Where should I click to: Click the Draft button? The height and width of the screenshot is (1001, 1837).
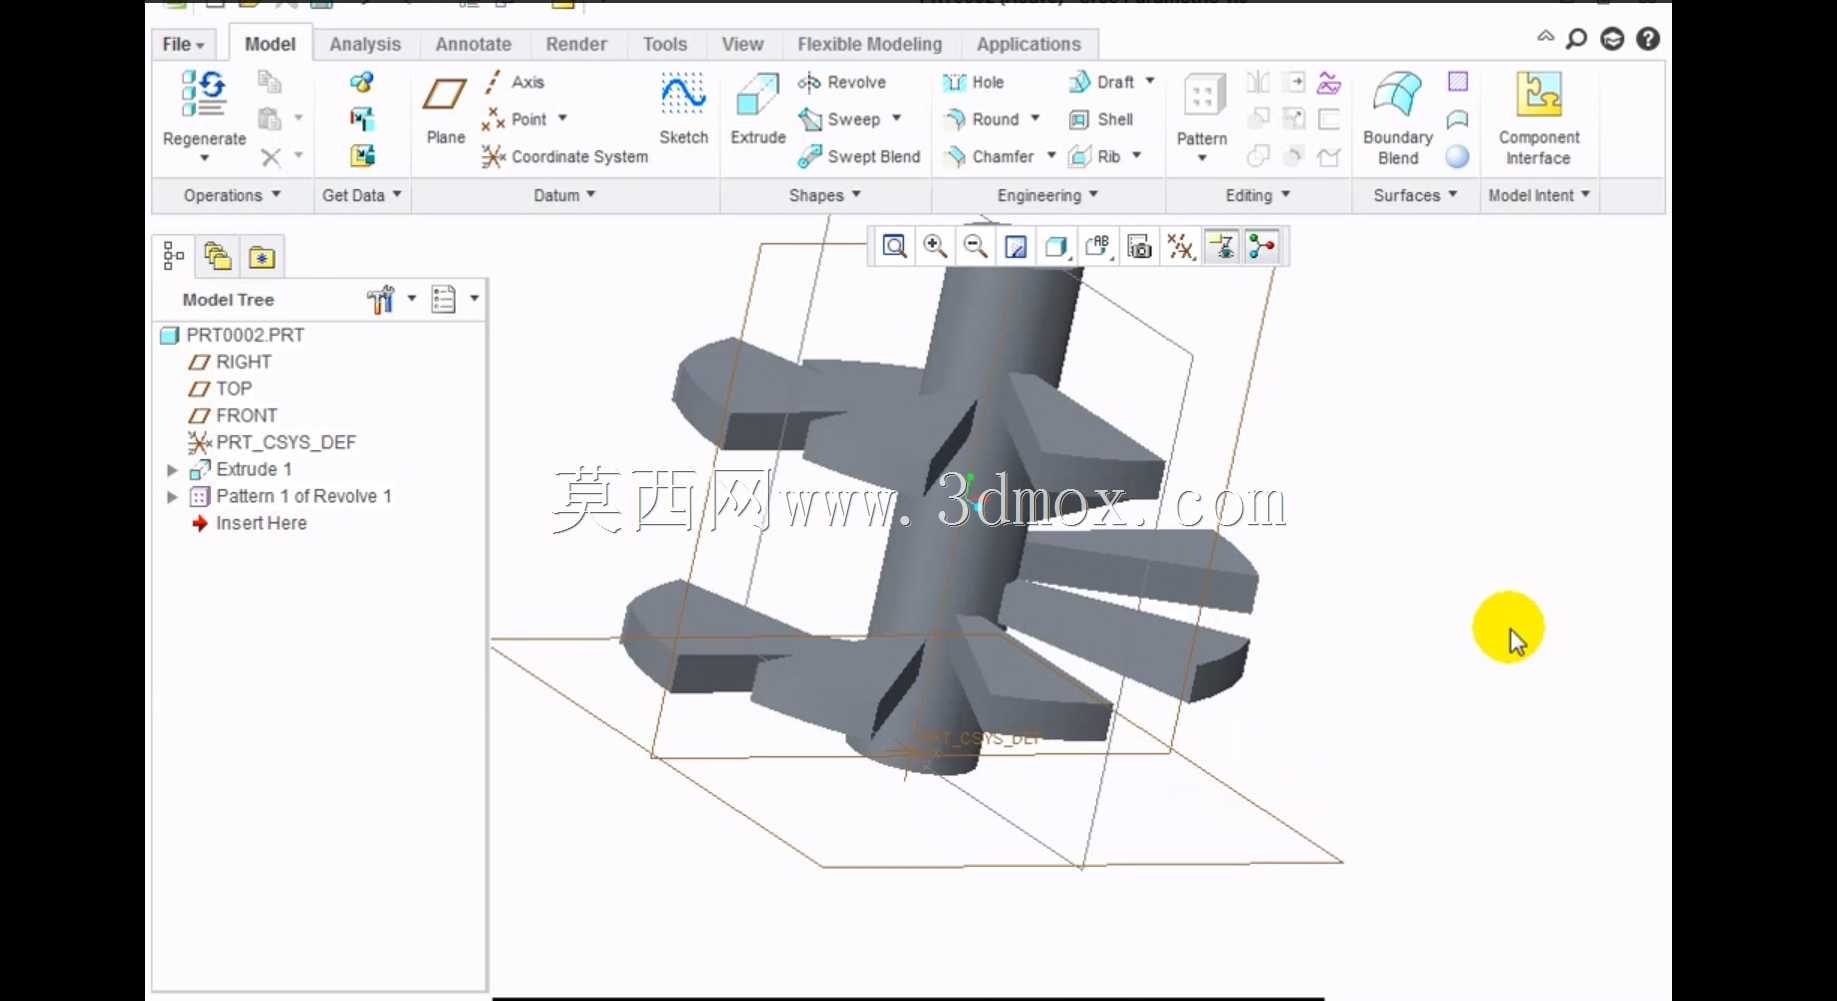tap(1102, 82)
